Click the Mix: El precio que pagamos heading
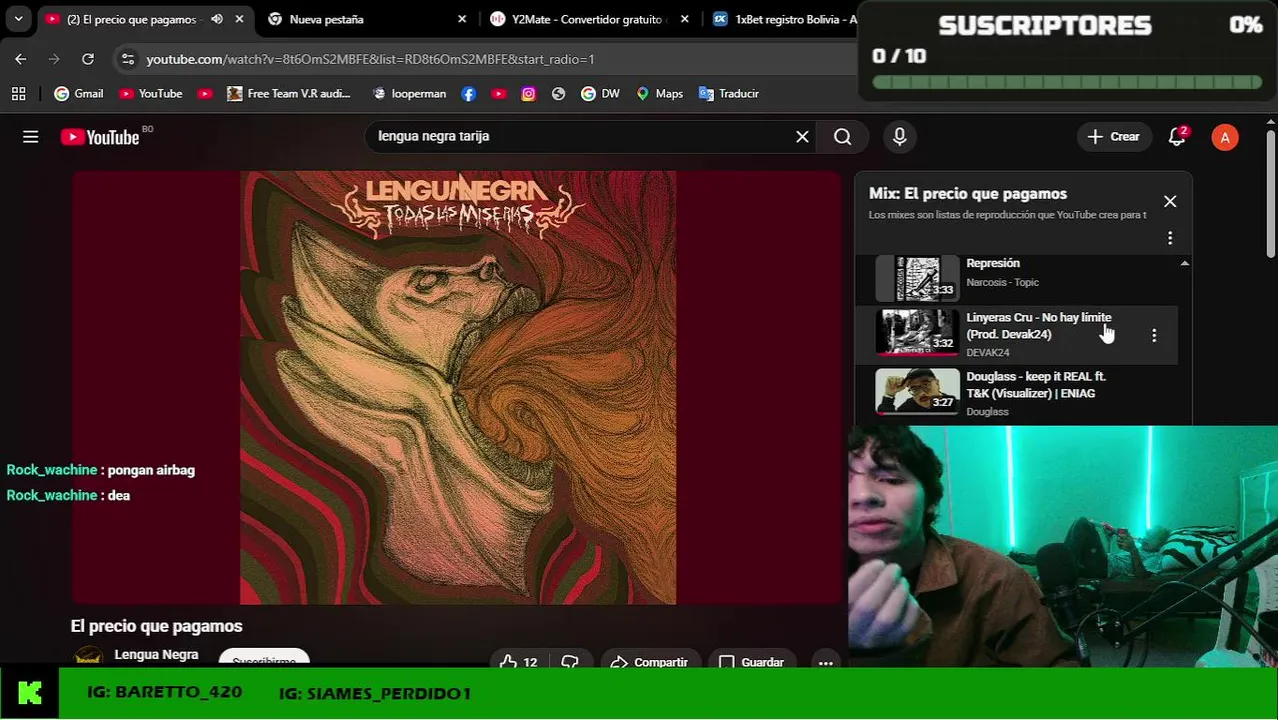The height and width of the screenshot is (720, 1278). click(968, 194)
